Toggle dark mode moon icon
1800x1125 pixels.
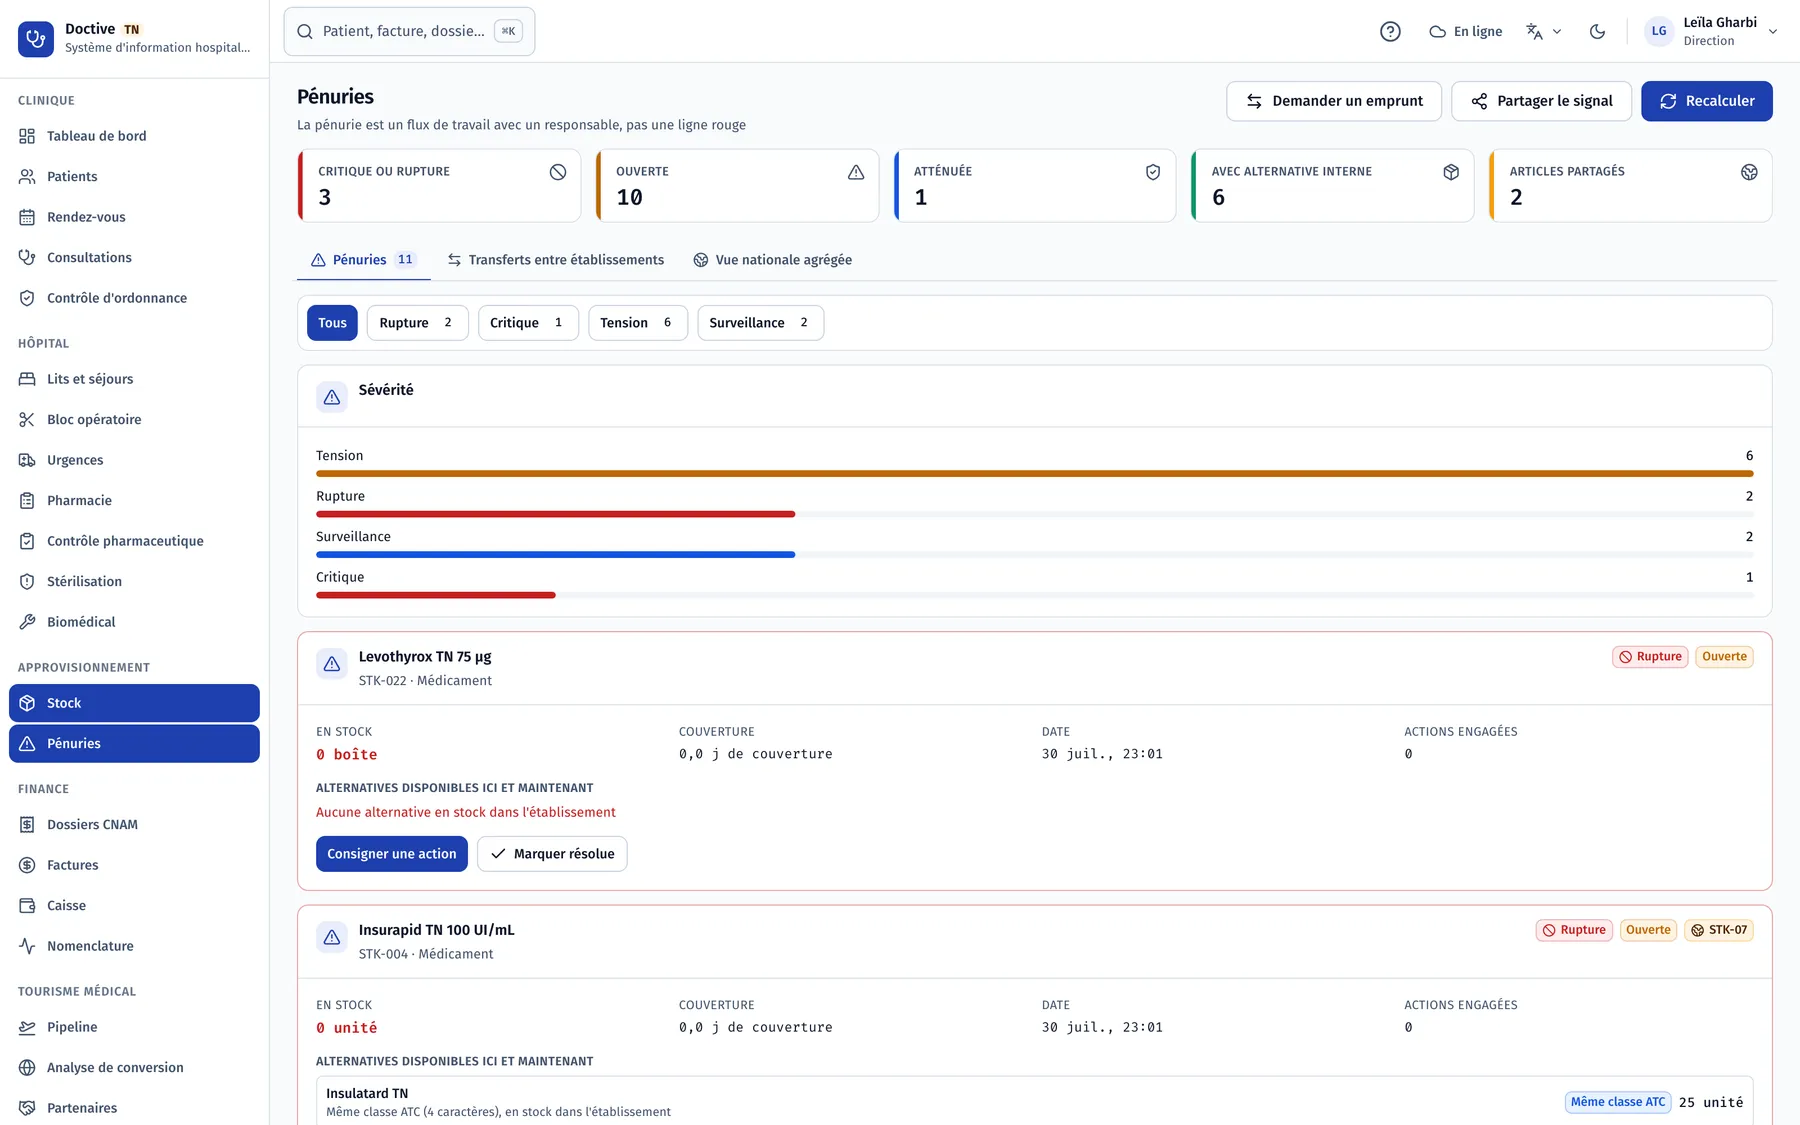[1597, 31]
